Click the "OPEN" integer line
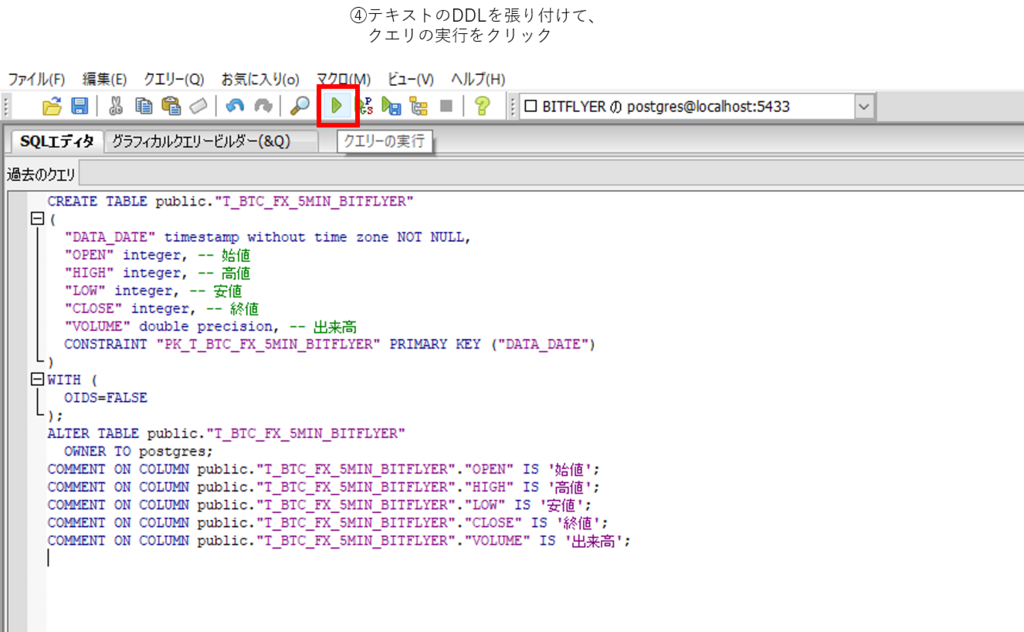 point(157,255)
